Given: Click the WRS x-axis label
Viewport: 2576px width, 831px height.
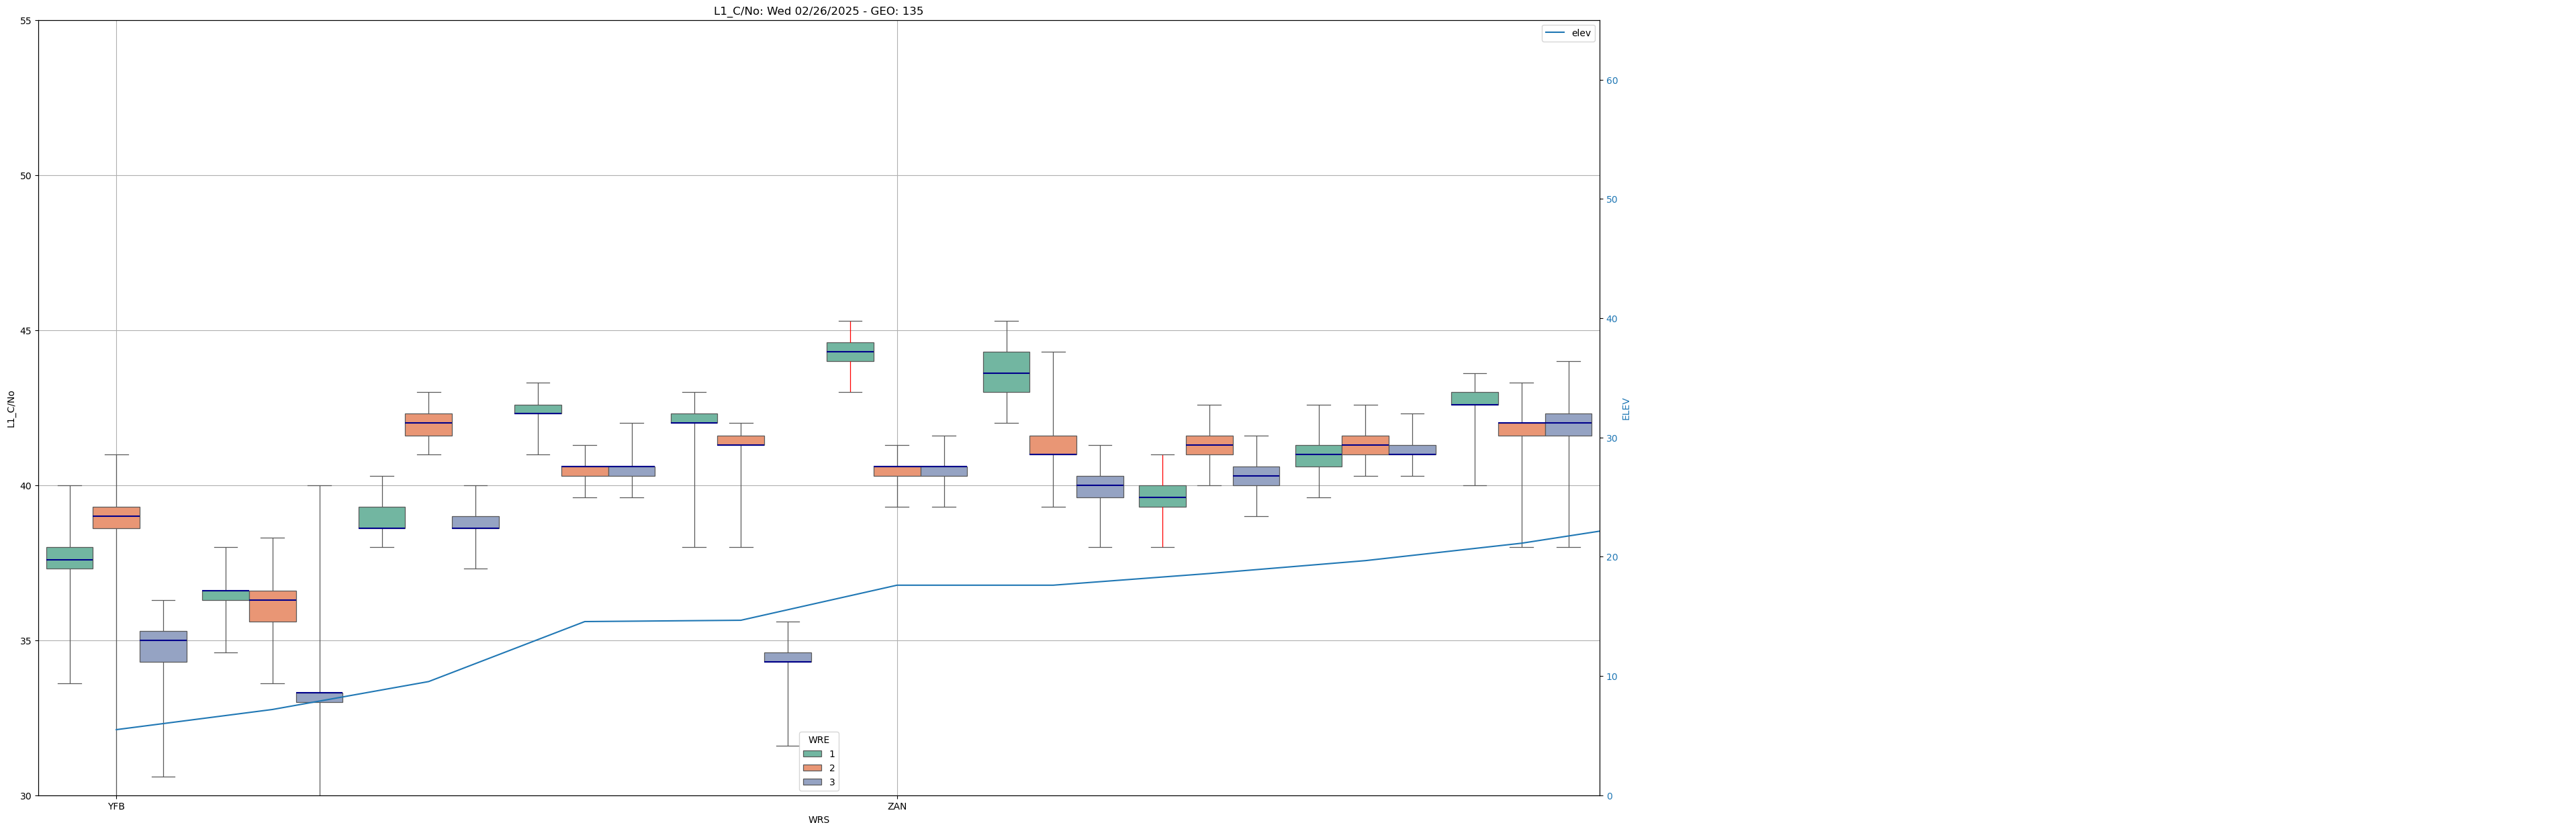Looking at the screenshot, I should pyautogui.click(x=818, y=820).
